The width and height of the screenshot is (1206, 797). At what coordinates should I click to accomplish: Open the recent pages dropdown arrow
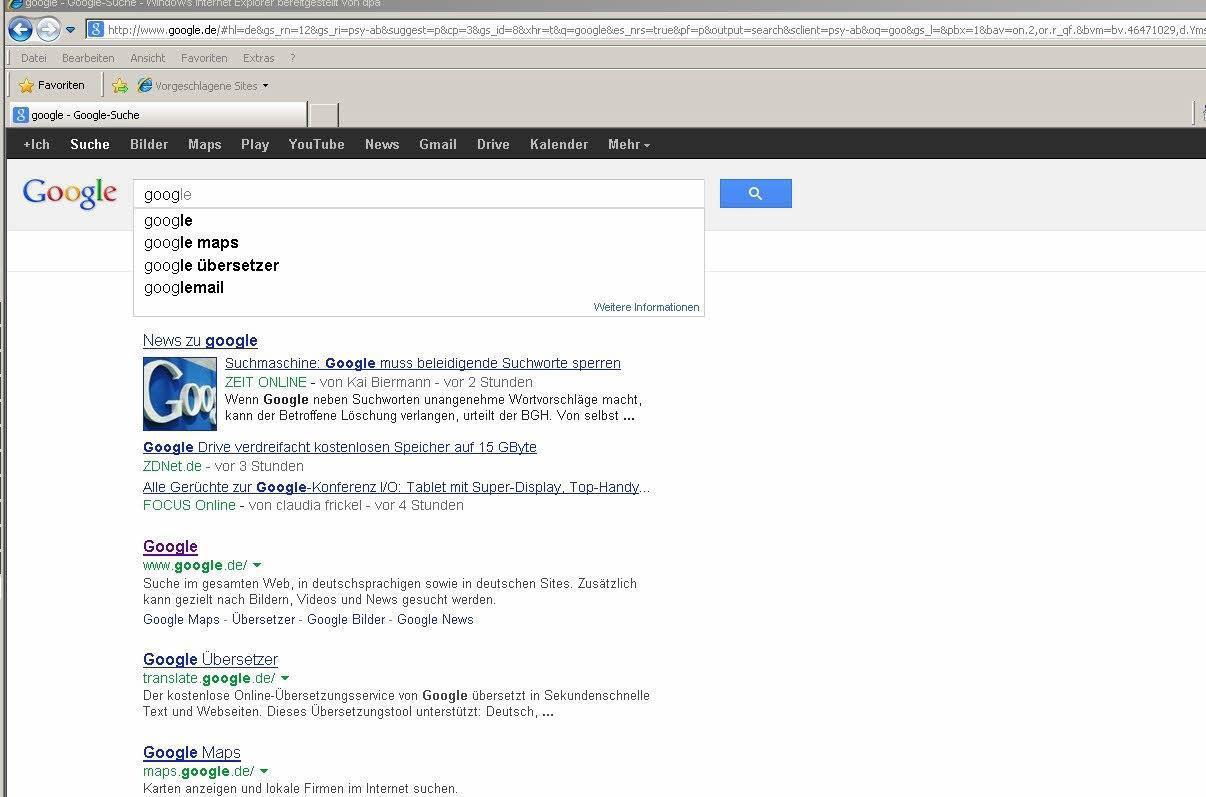70,30
